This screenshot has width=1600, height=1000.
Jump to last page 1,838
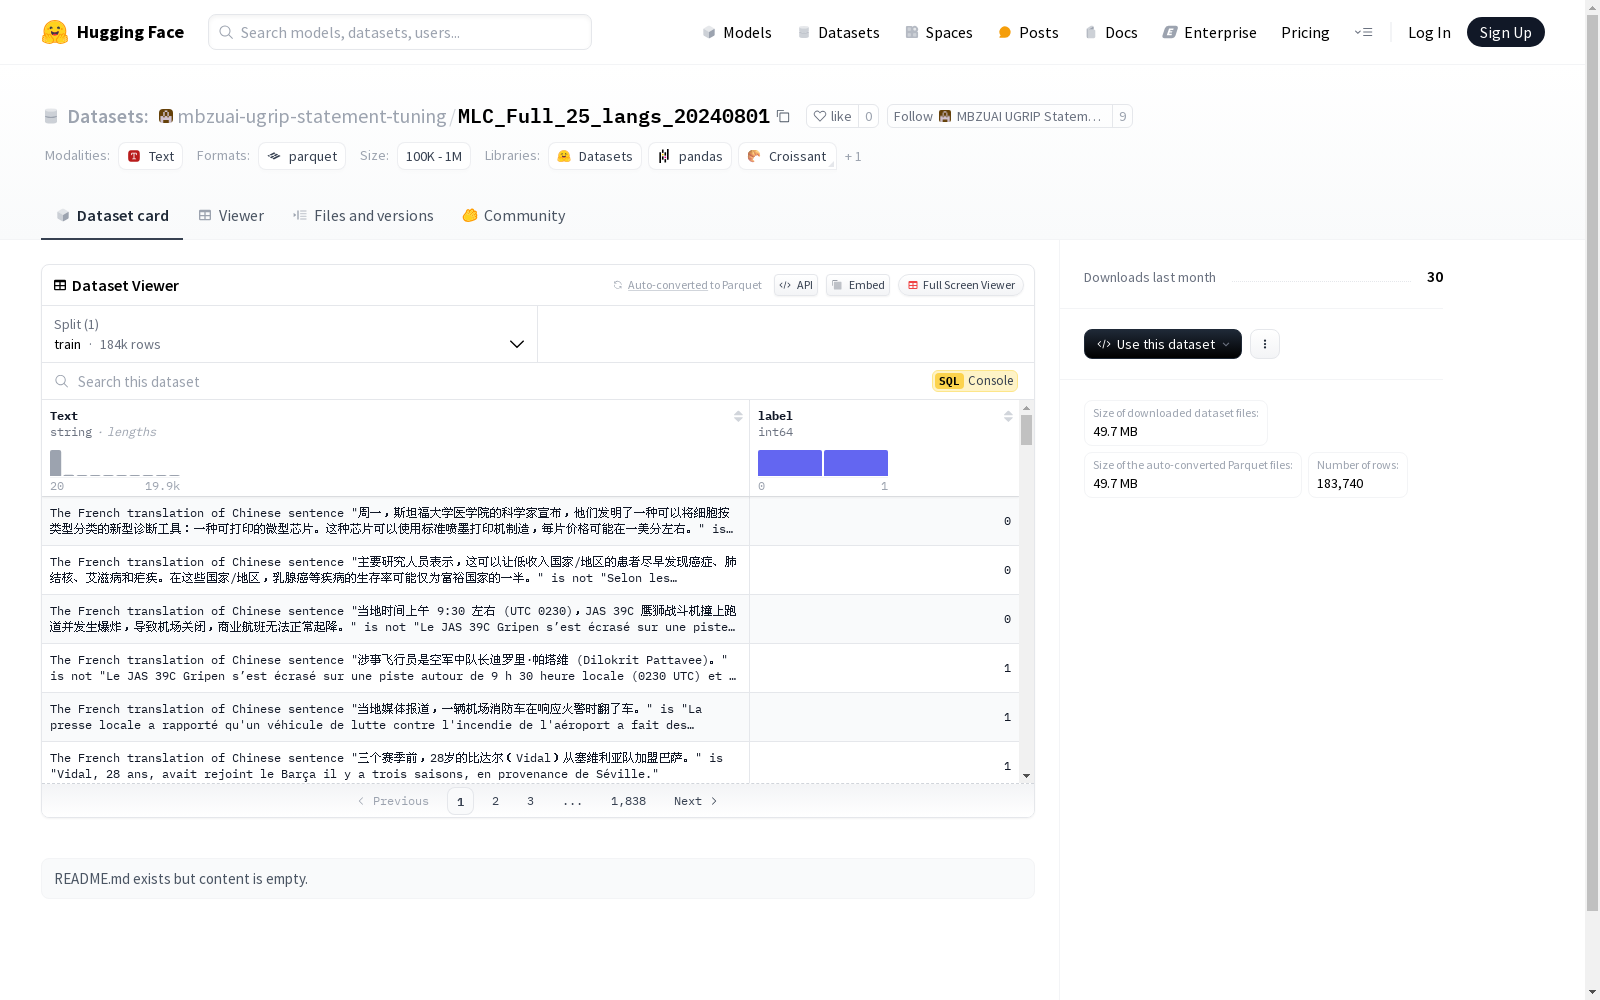click(x=628, y=801)
